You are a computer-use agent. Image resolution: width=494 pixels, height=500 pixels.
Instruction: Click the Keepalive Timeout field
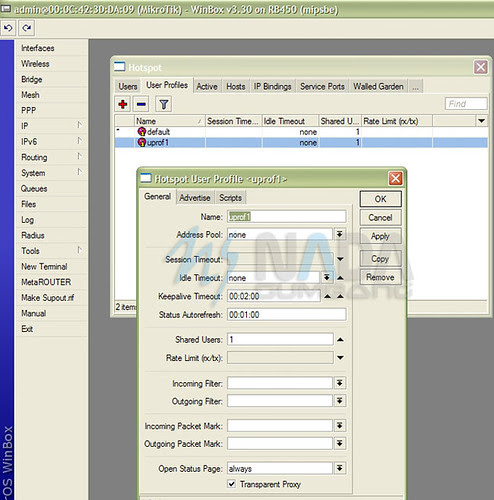pos(274,296)
